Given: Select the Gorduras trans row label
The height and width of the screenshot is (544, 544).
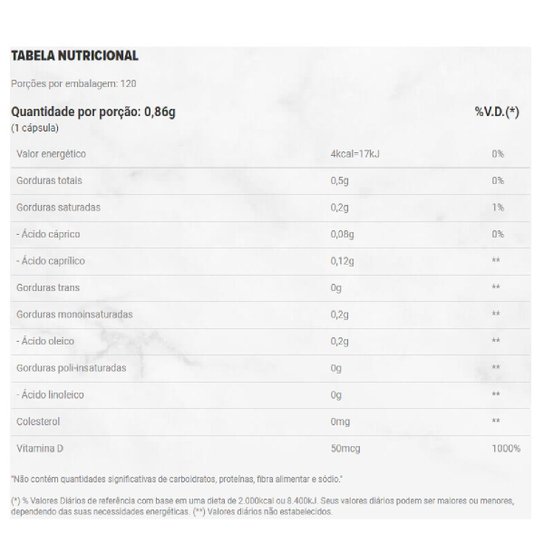Looking at the screenshot, I should coord(48,288).
